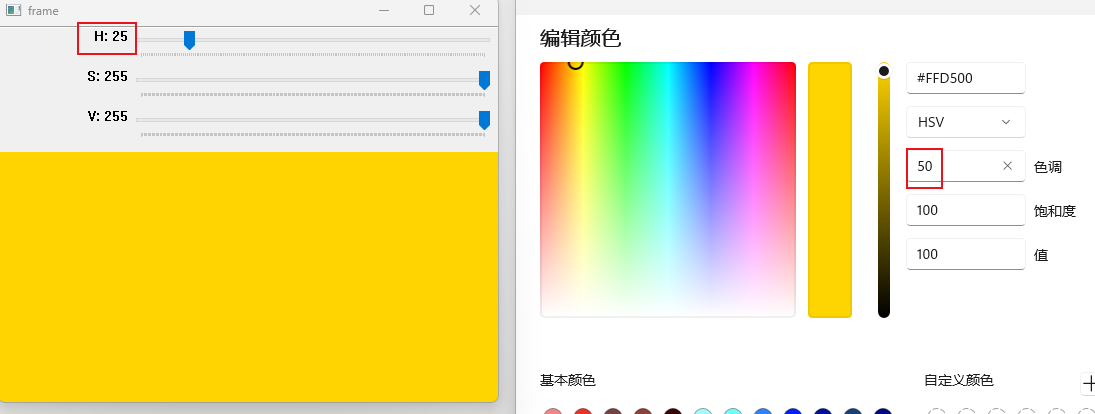Click the 'H: 25' label

click(x=111, y=36)
